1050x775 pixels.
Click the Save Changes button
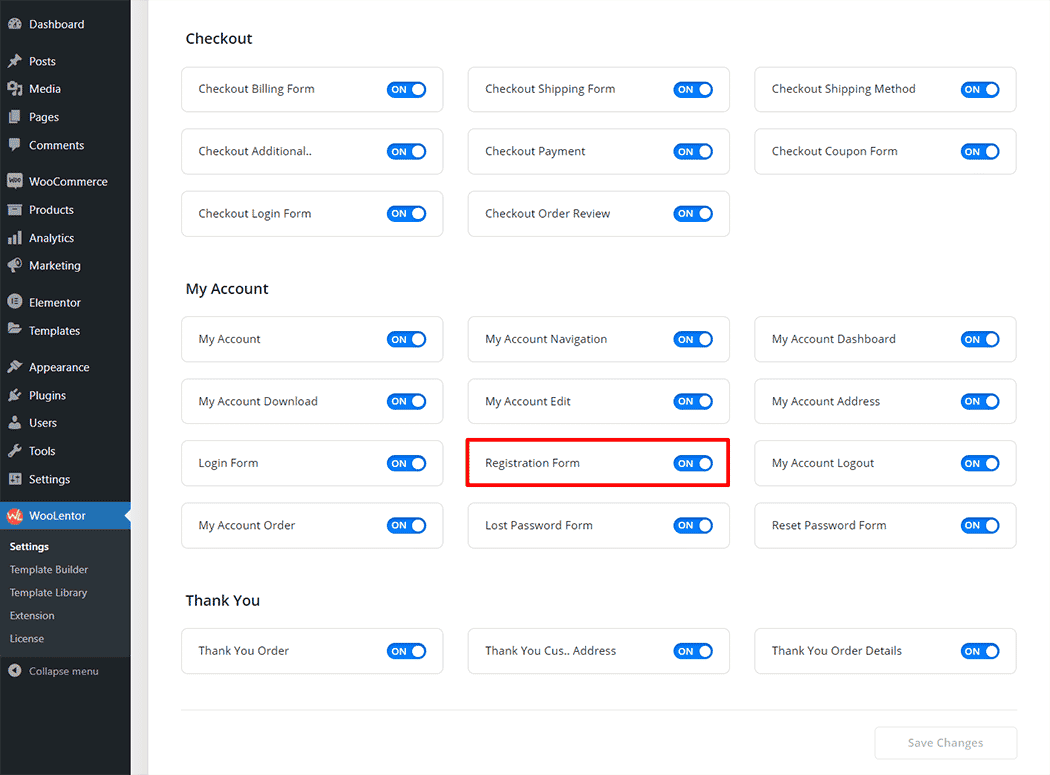(x=945, y=743)
